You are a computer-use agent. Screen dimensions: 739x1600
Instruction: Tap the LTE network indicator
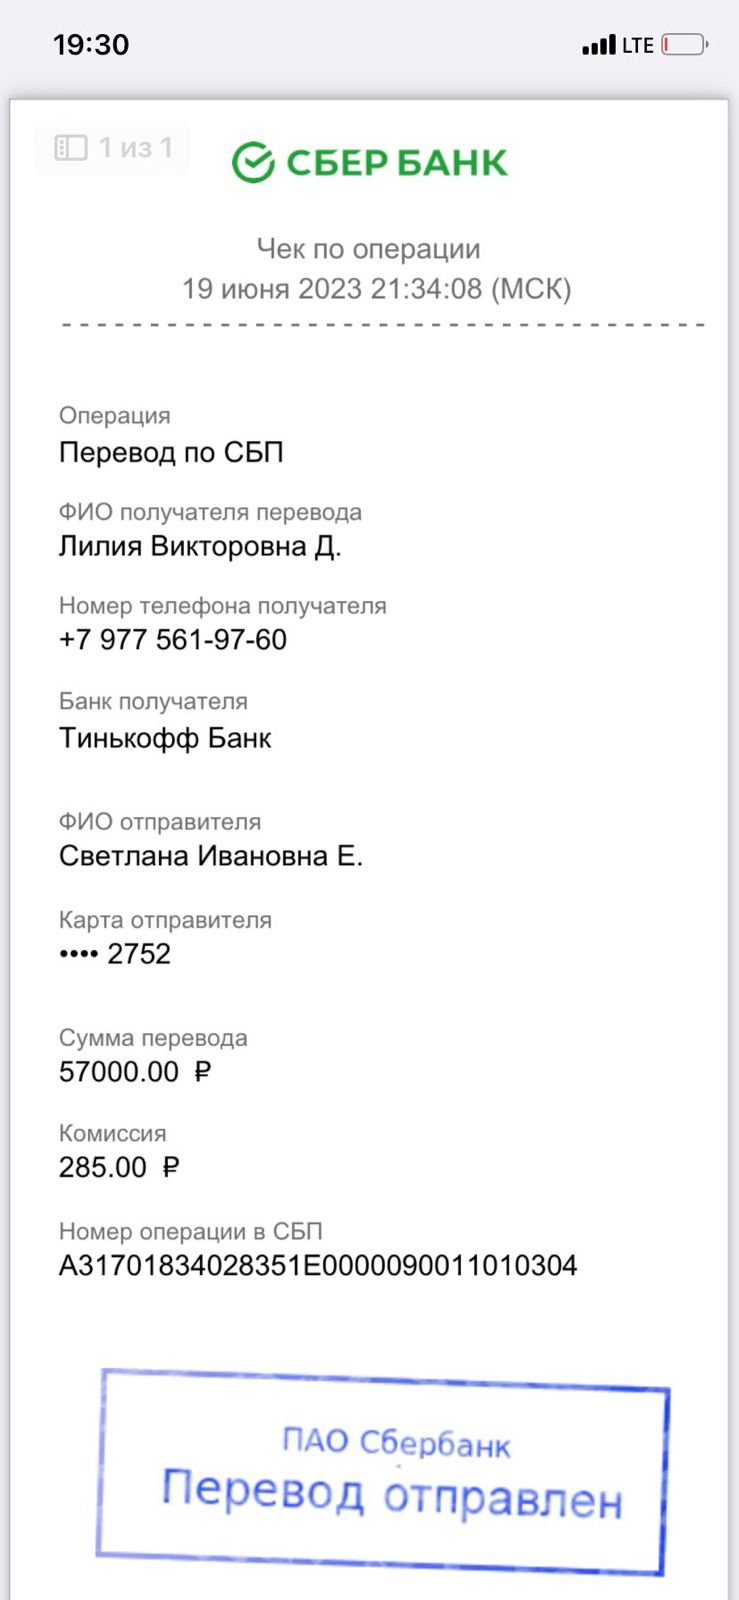pos(637,45)
